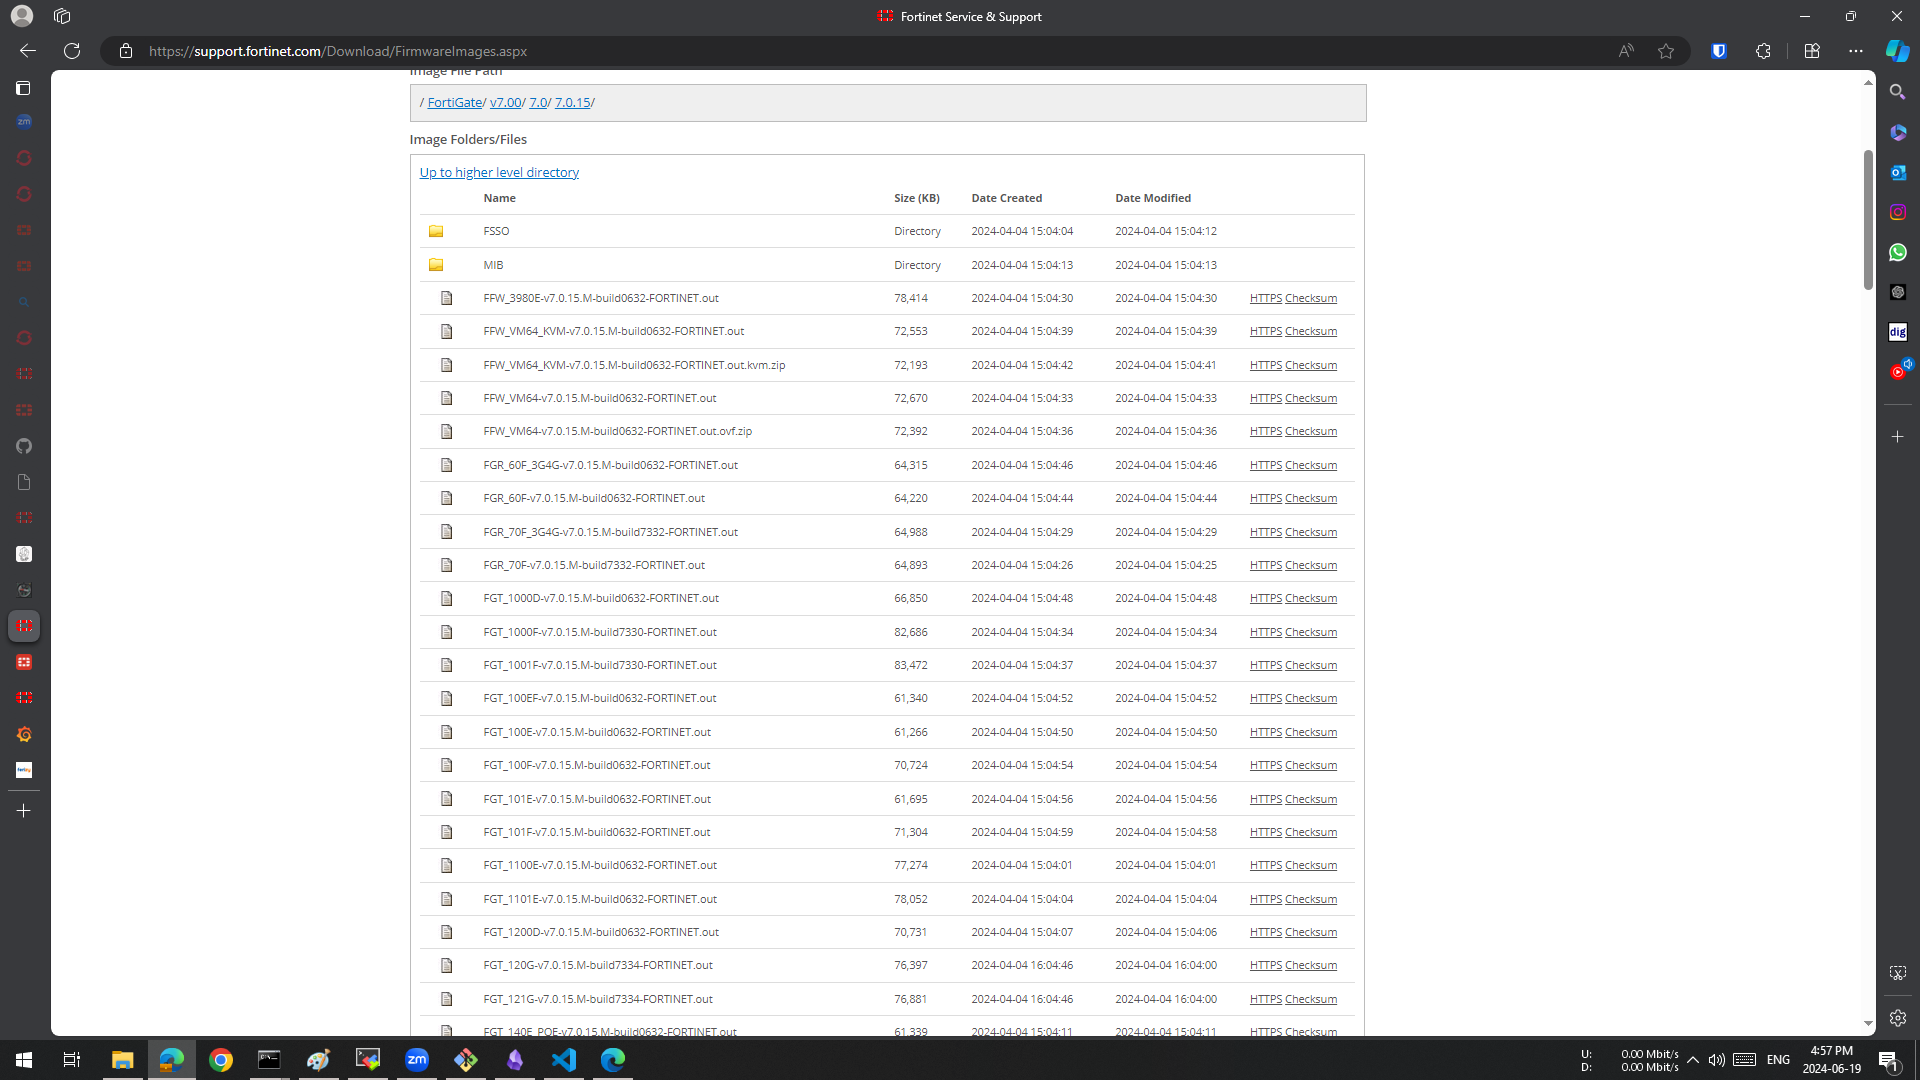Click the Name column header
This screenshot has height=1080, width=1920.
point(499,198)
